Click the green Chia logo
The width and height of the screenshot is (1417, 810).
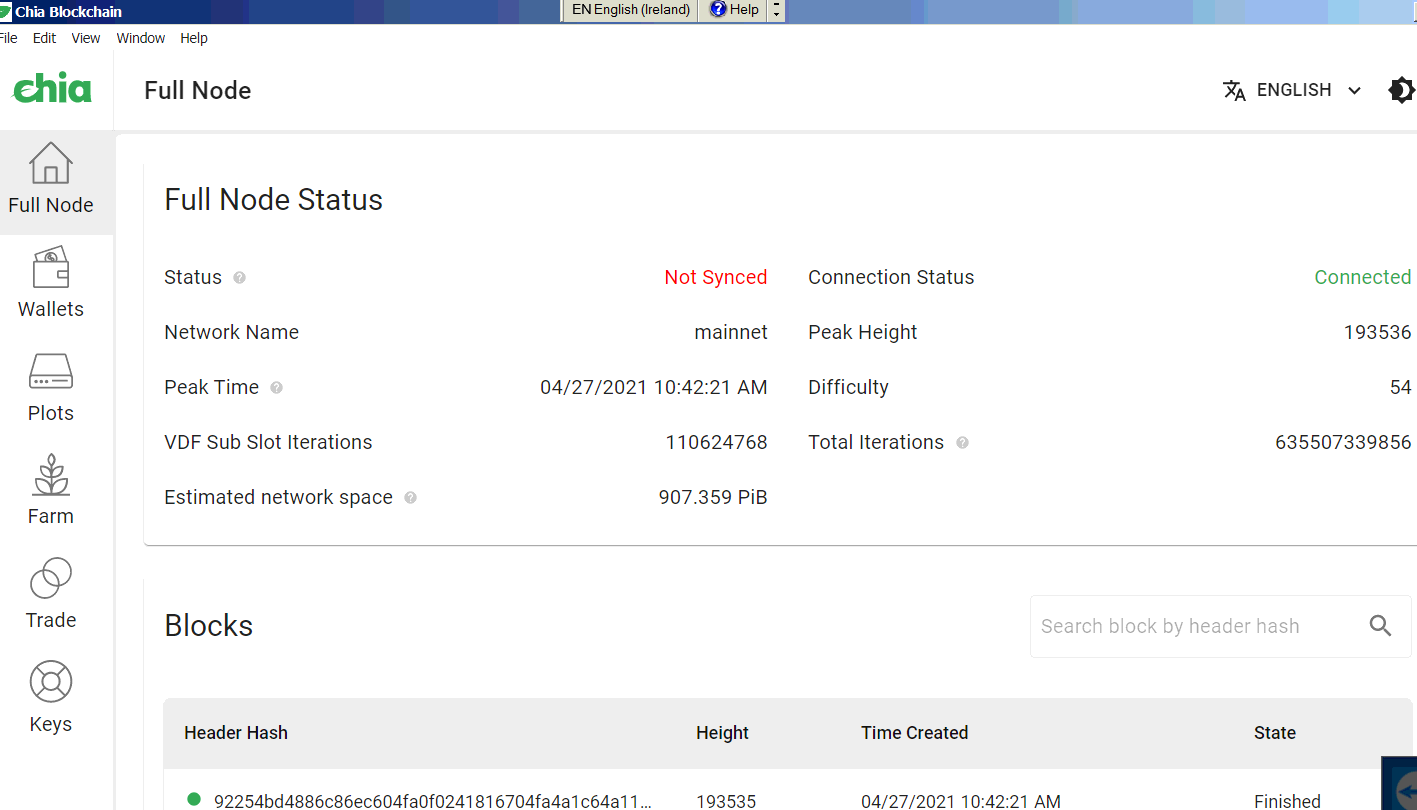pyautogui.click(x=52, y=88)
